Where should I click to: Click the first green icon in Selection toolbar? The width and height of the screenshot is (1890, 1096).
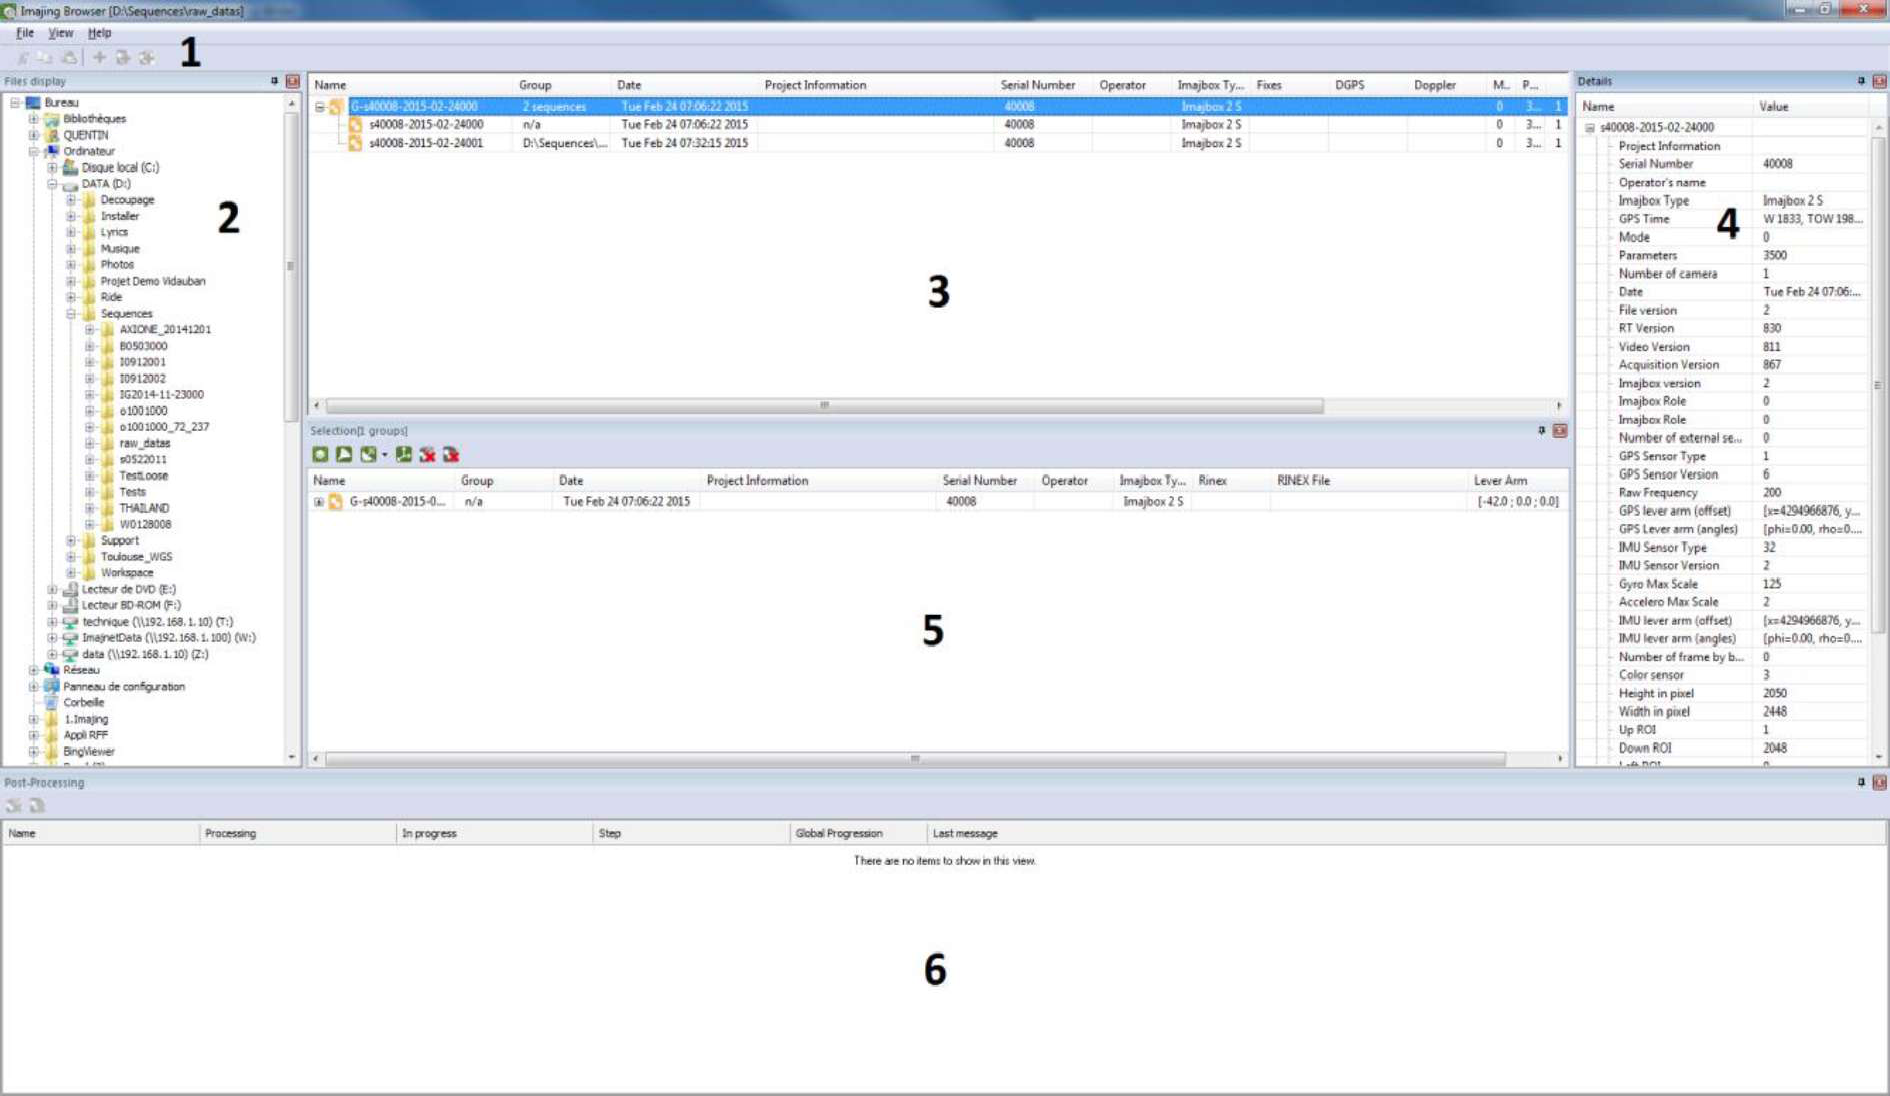pos(320,455)
